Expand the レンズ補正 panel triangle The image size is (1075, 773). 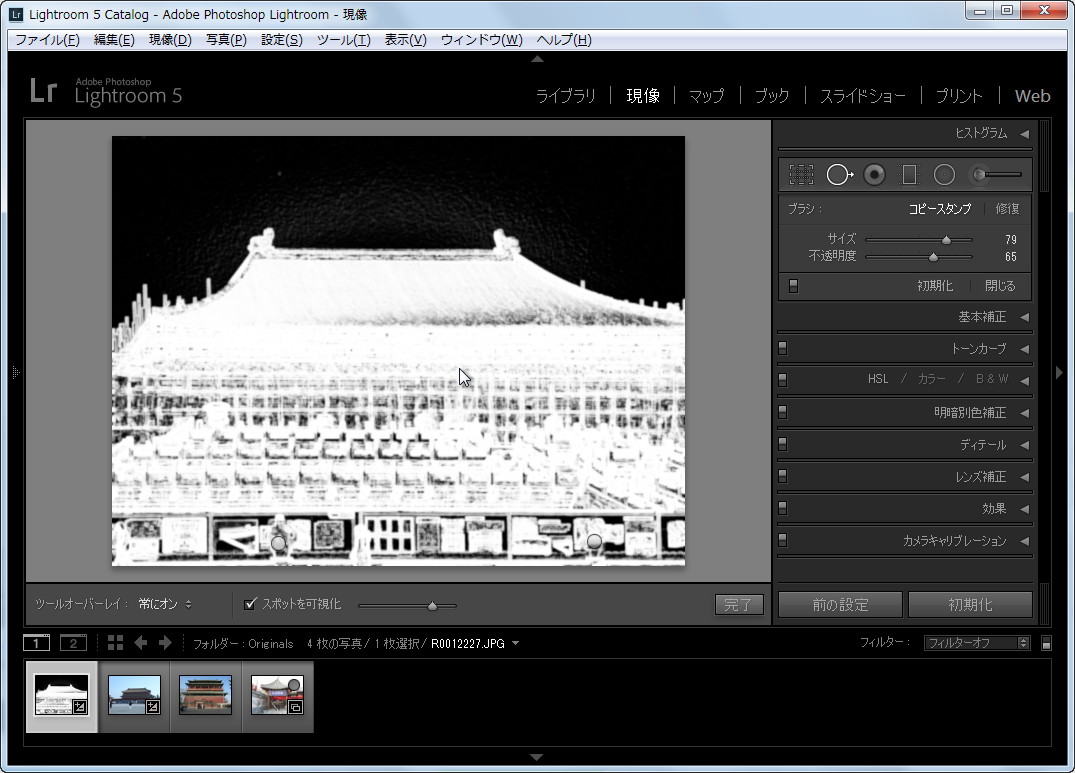[1024, 476]
